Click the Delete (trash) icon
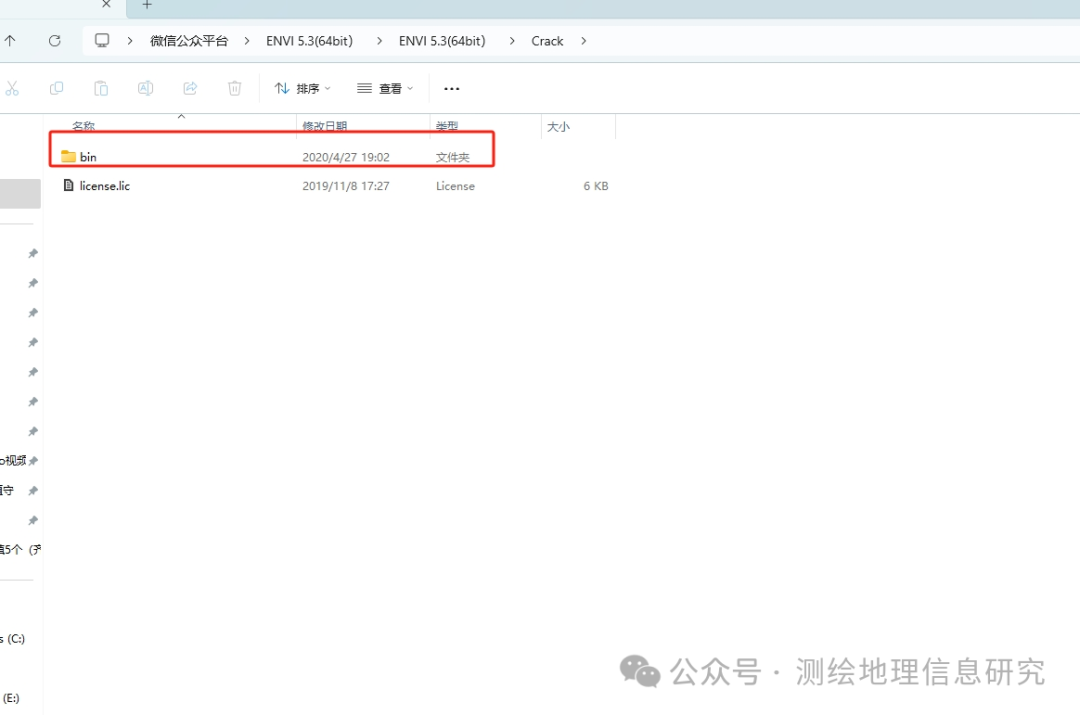The height and width of the screenshot is (715, 1080). click(234, 88)
